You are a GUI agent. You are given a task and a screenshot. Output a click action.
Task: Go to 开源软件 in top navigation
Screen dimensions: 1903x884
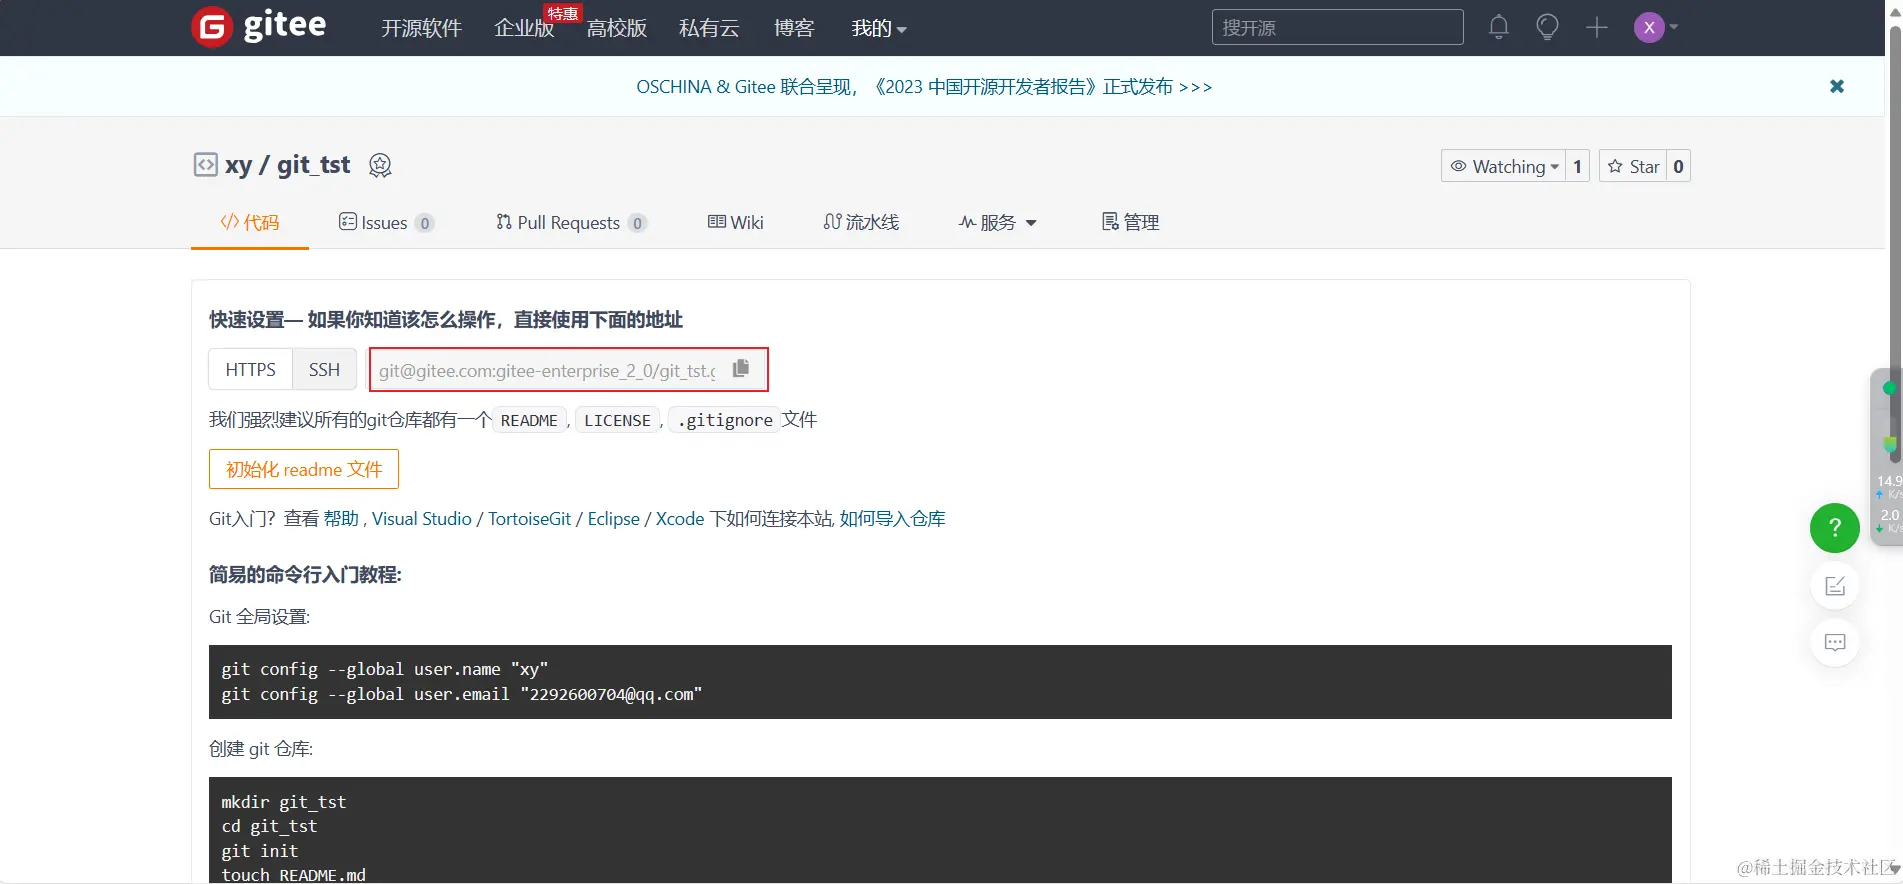[x=421, y=28]
